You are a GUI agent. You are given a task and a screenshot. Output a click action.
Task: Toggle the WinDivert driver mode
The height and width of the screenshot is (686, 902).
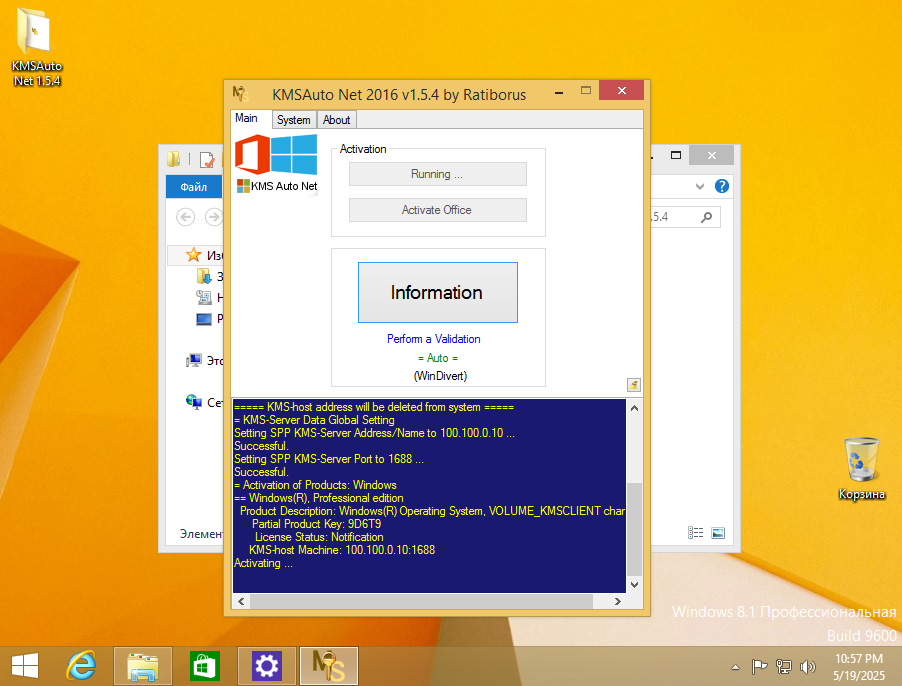pyautogui.click(x=440, y=375)
